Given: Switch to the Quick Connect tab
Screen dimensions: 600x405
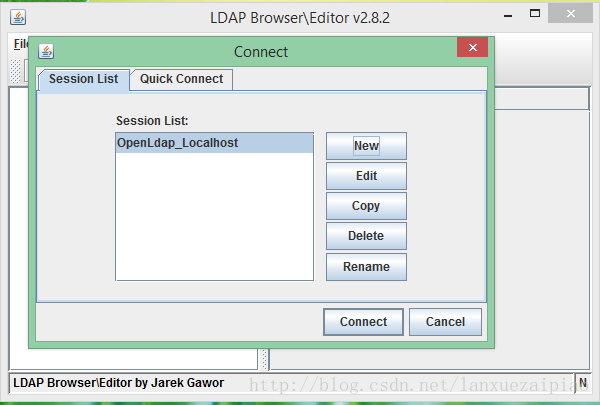Looking at the screenshot, I should coord(181,79).
